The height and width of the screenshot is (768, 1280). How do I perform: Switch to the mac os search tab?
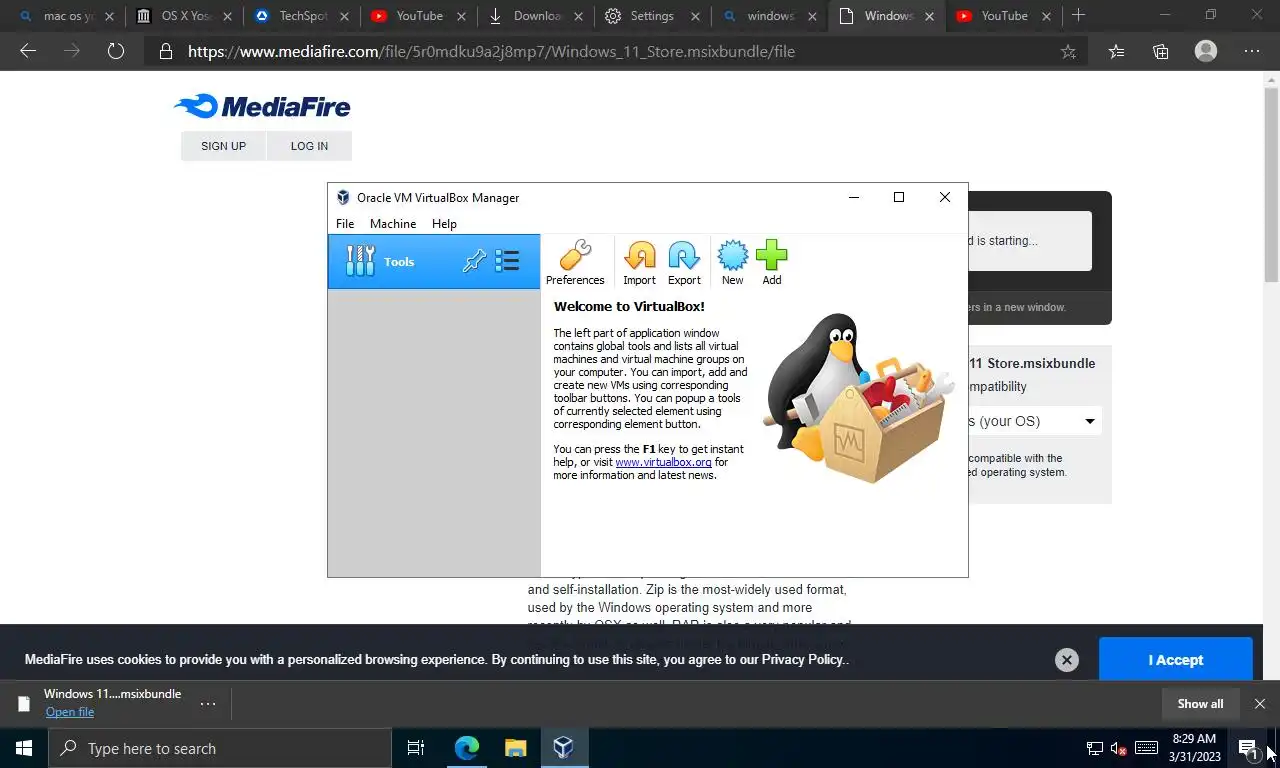coord(68,16)
